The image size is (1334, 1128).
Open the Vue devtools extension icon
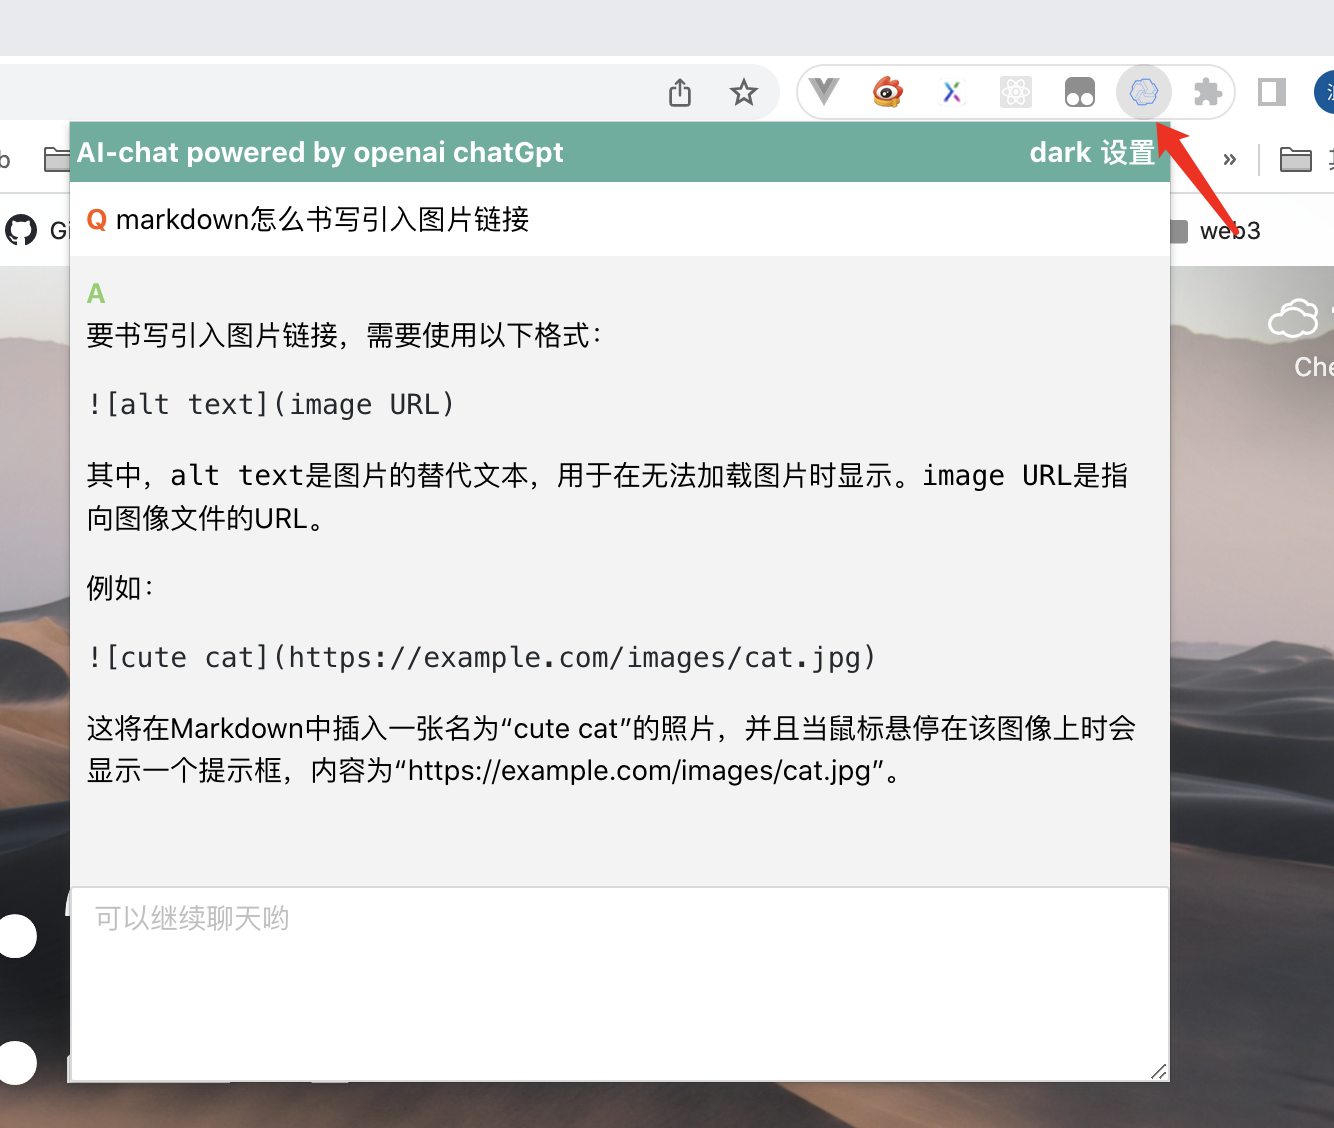[x=824, y=92]
